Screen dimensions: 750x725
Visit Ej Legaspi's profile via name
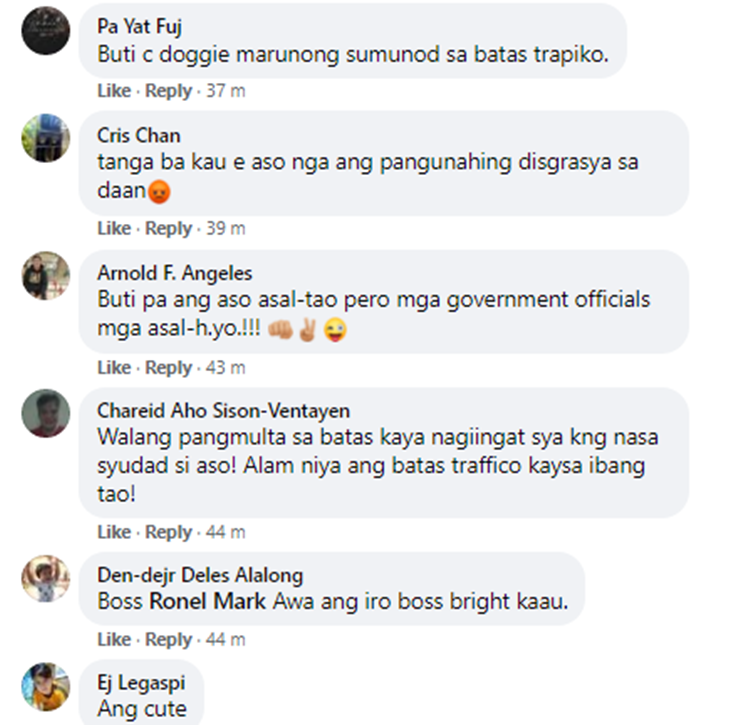coord(141,683)
